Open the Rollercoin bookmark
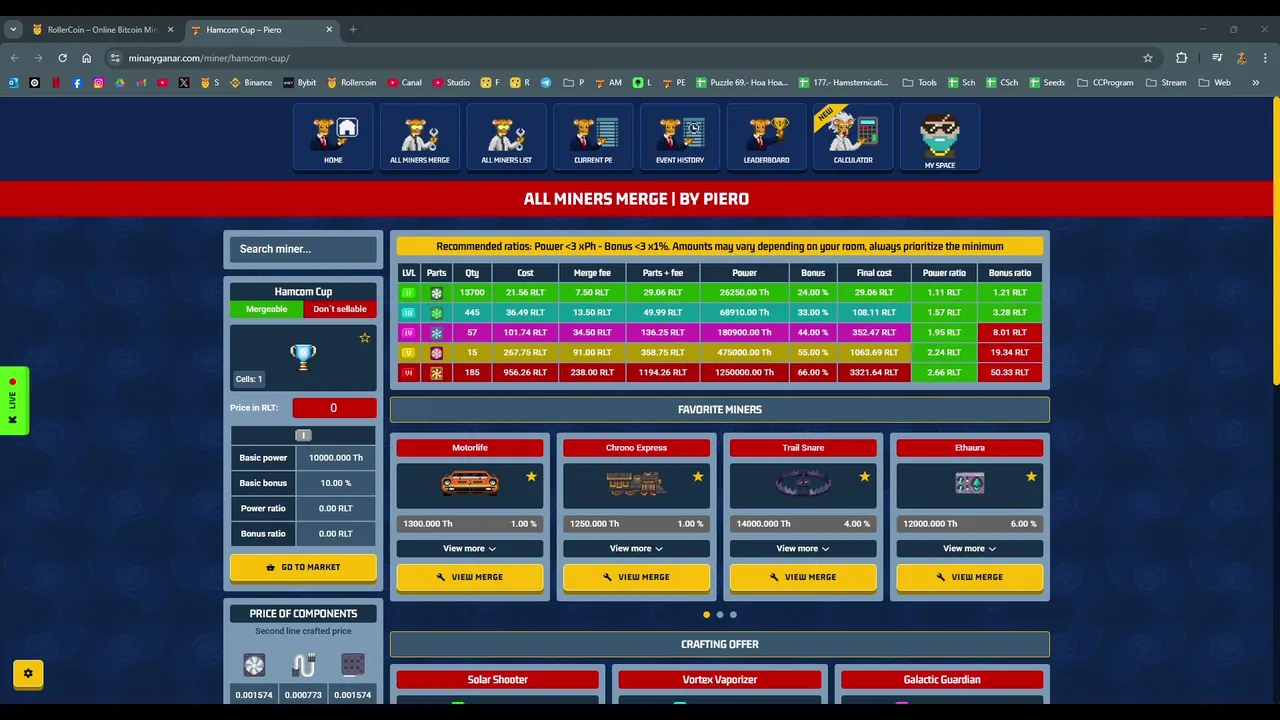 (352, 83)
